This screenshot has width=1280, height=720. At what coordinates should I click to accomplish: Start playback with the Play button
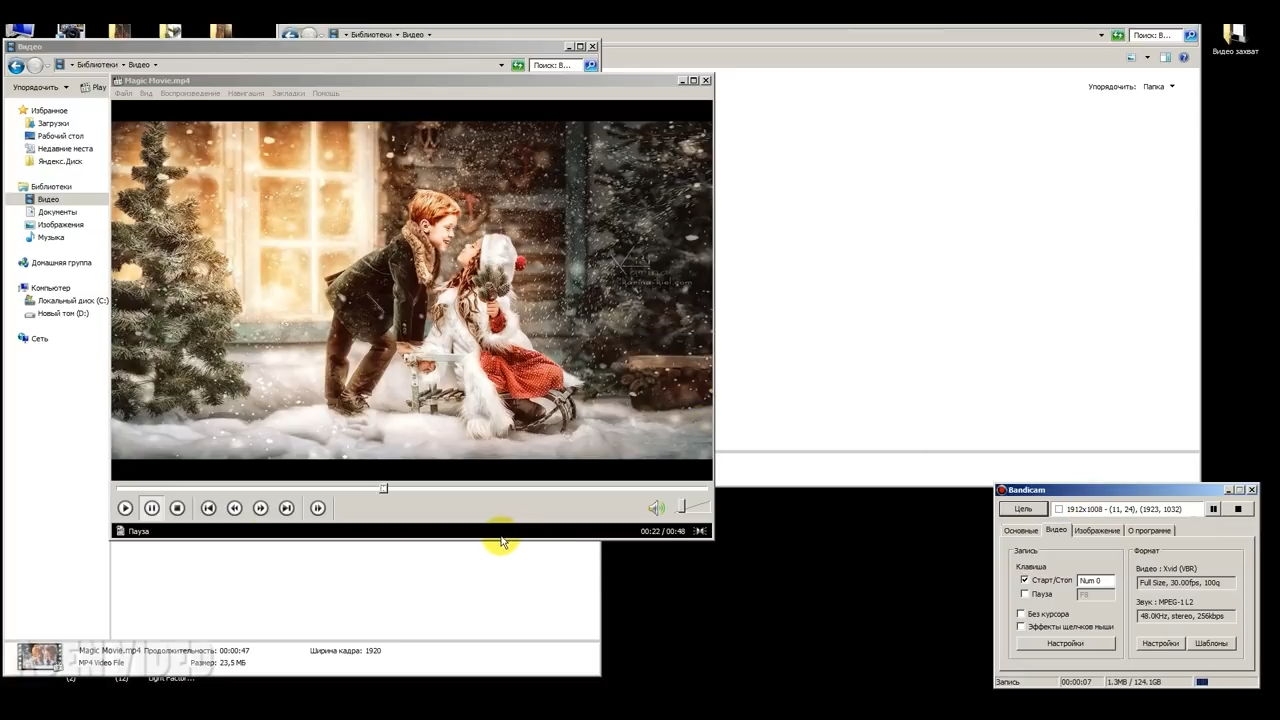[x=125, y=508]
